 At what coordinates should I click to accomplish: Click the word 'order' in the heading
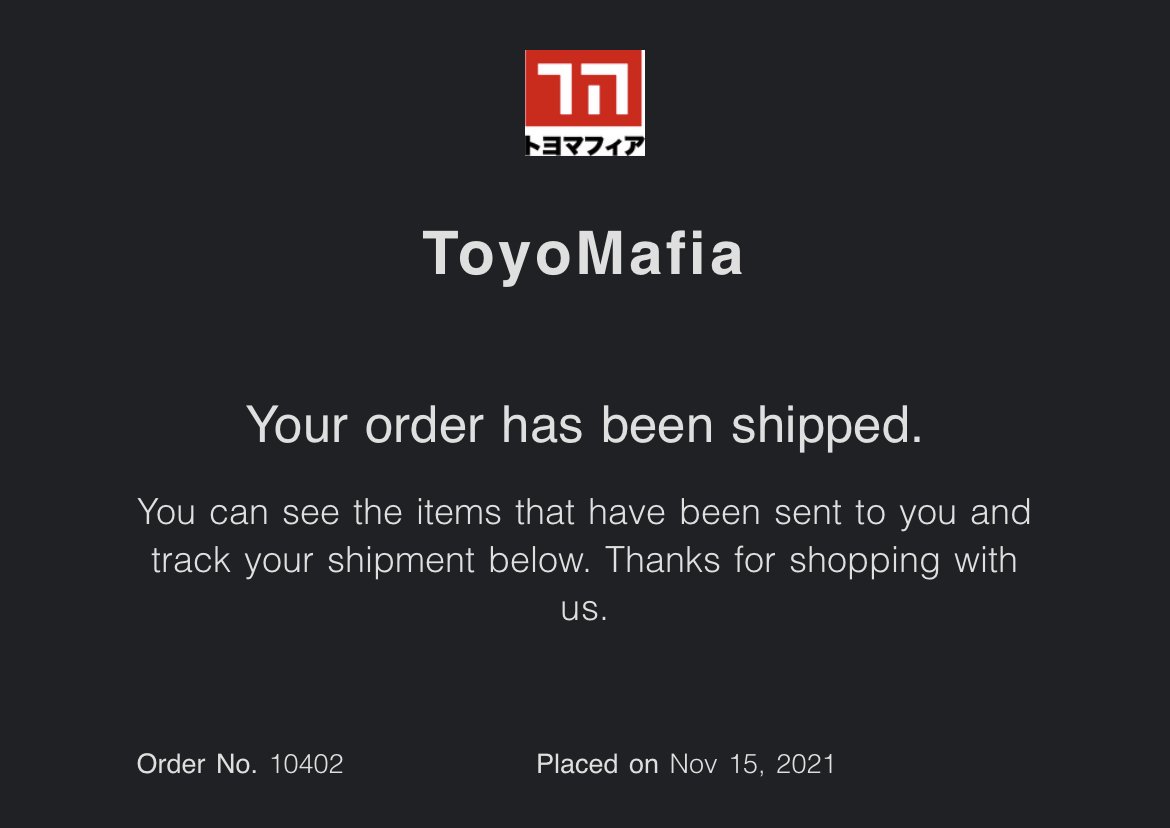tap(424, 426)
